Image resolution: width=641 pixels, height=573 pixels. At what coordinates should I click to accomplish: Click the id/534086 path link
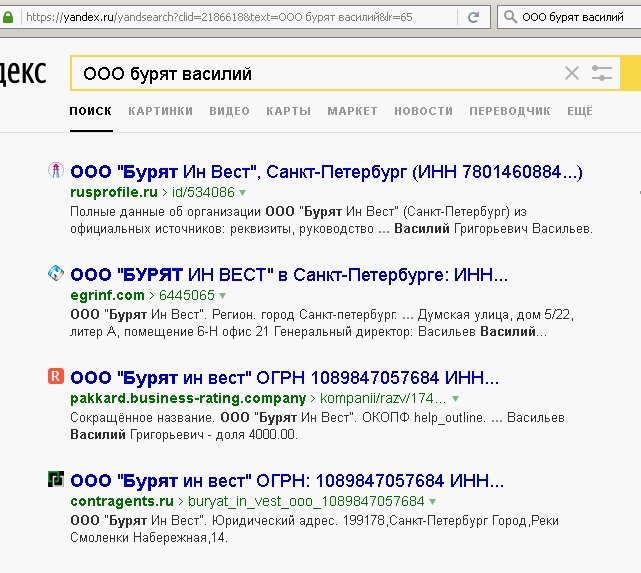tap(203, 192)
